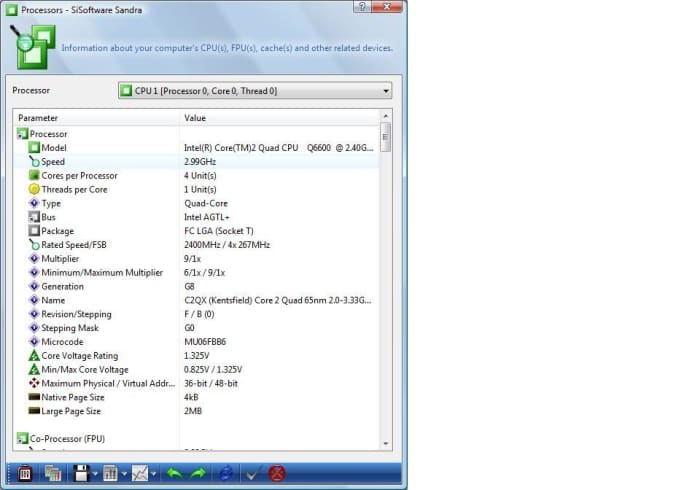Click the value 2.99GHz
This screenshot has height=490, width=700.
click(200, 162)
